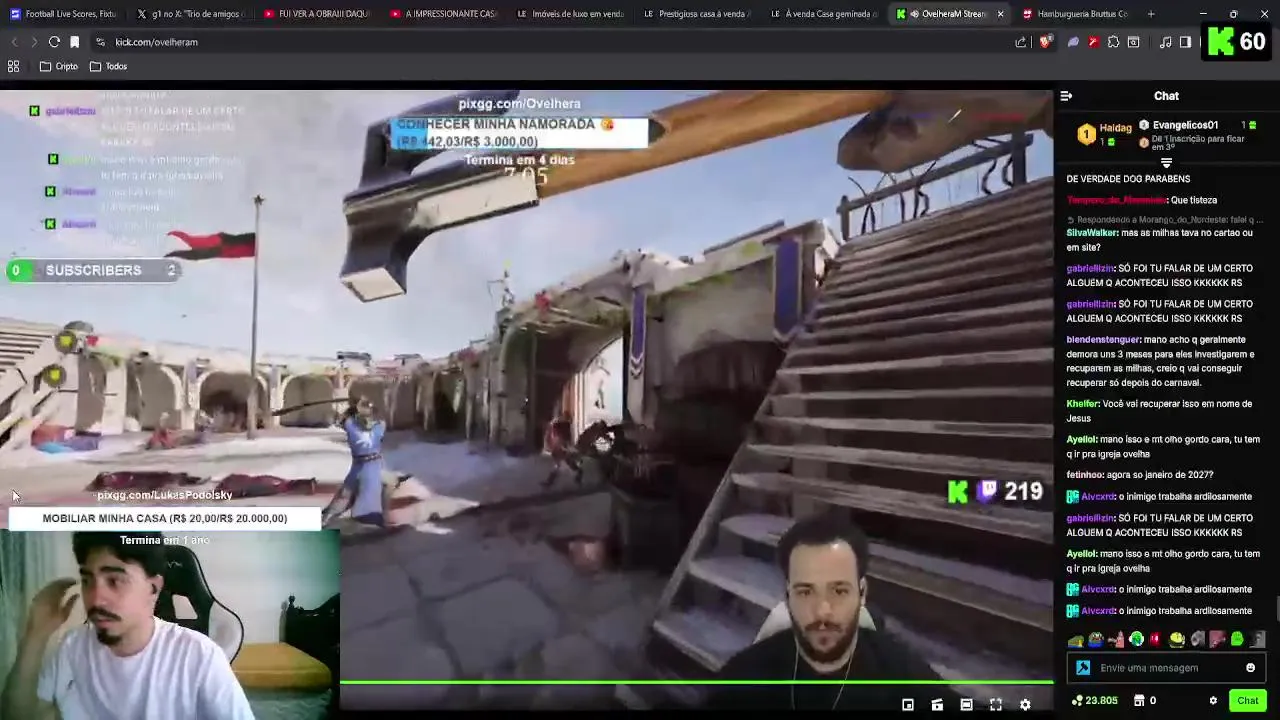Image resolution: width=1280 pixels, height=720 pixels.
Task: Switch to 'Imóveis de luxo em venda' tab
Action: pyautogui.click(x=569, y=14)
